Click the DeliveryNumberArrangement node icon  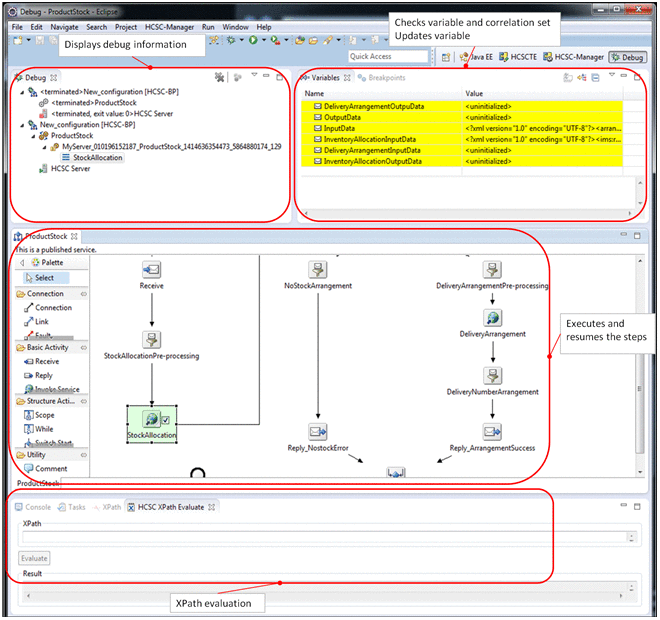[492, 375]
